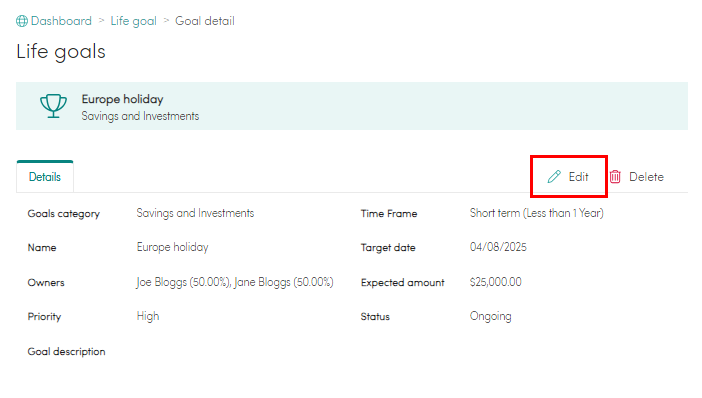Click the Europe holiday heading in banner
Screen dimensions: 702x398
pos(122,99)
